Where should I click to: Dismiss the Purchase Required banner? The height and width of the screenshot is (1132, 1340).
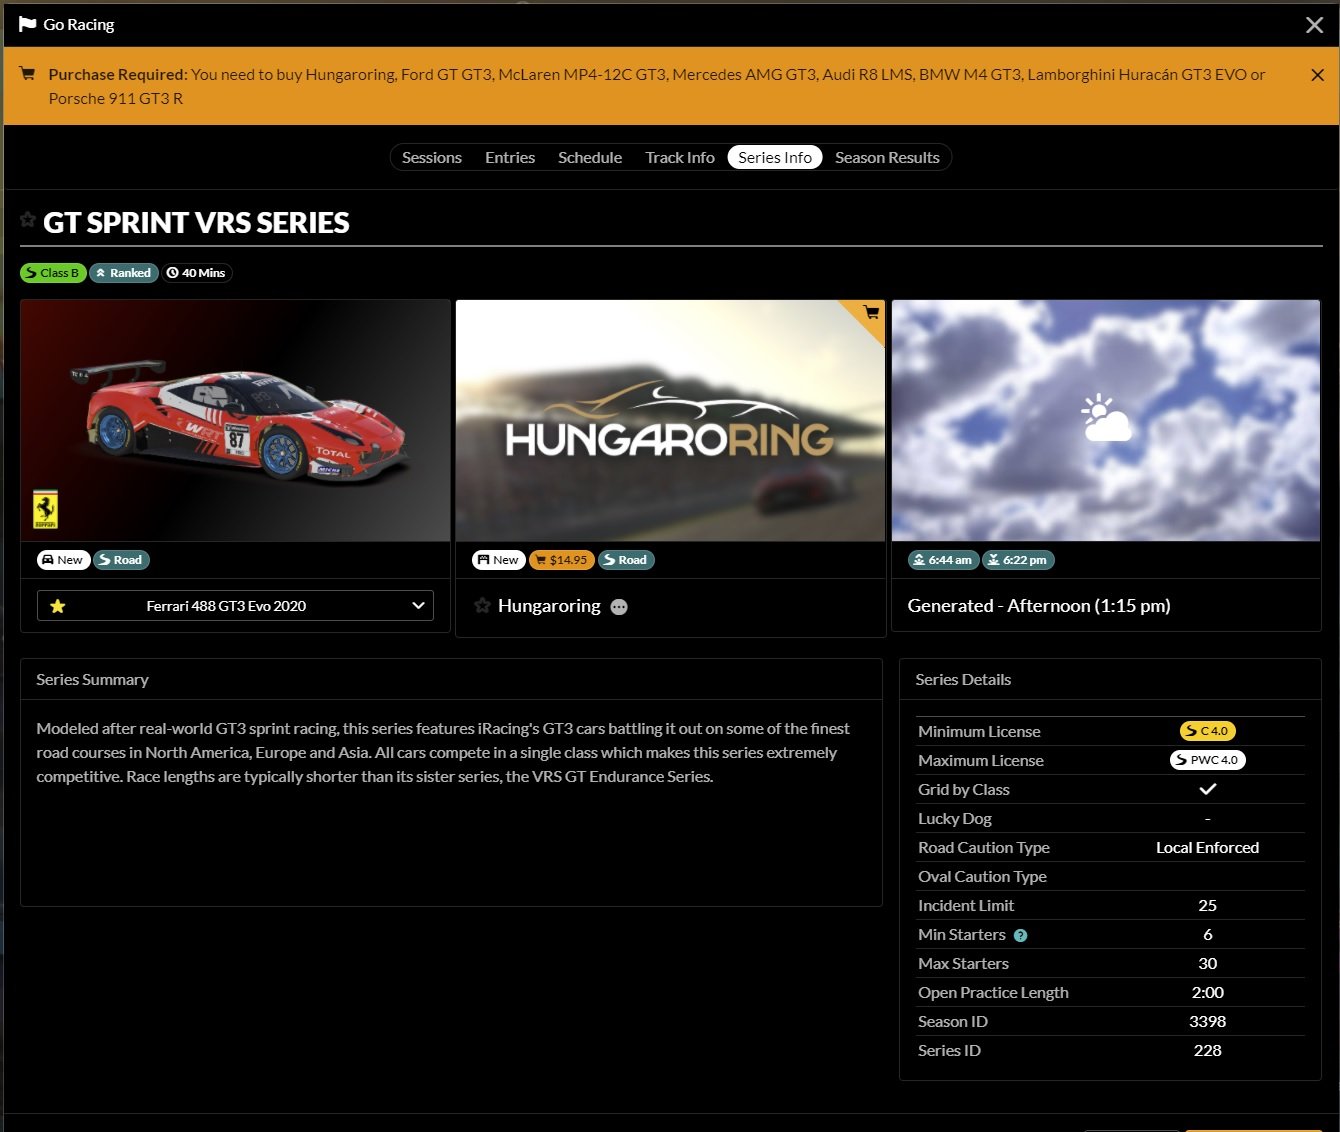coord(1317,75)
